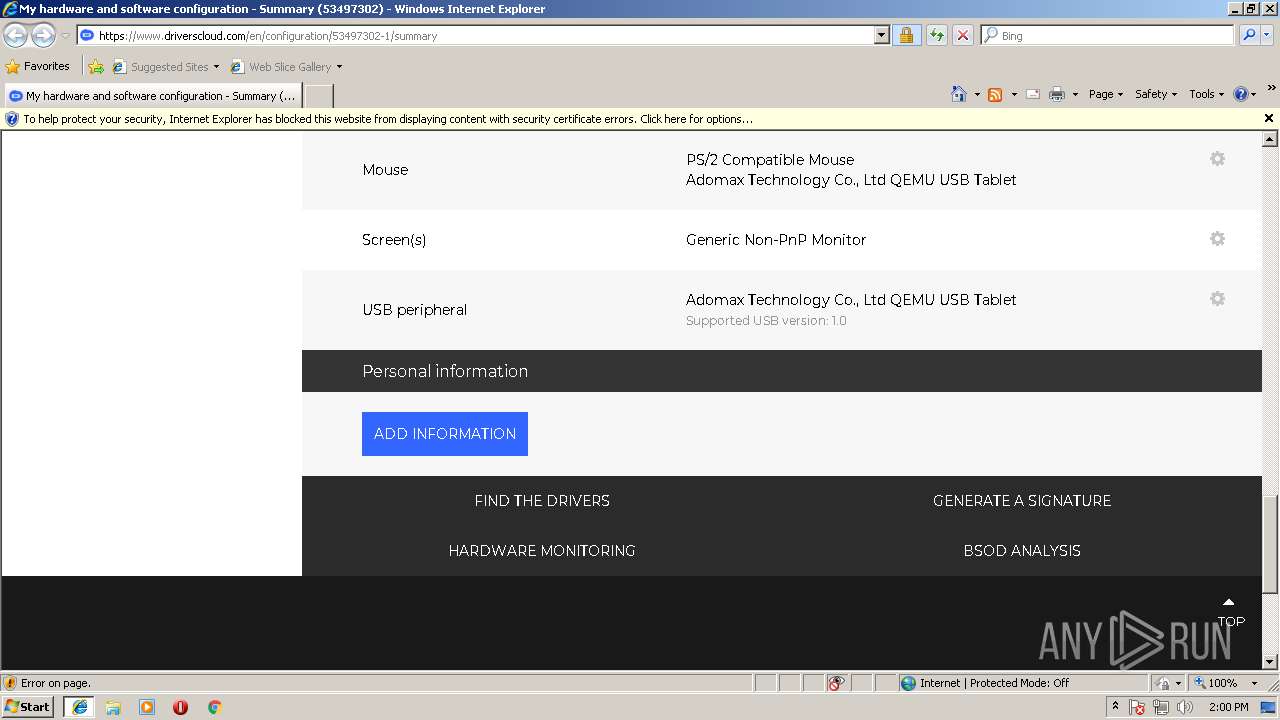
Task: Open the security lock icon in address bar
Action: point(906,35)
